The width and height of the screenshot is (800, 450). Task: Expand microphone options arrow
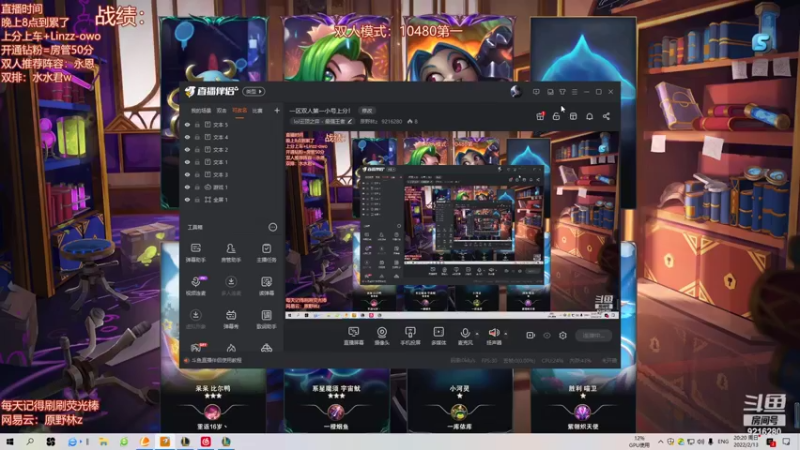coord(477,334)
